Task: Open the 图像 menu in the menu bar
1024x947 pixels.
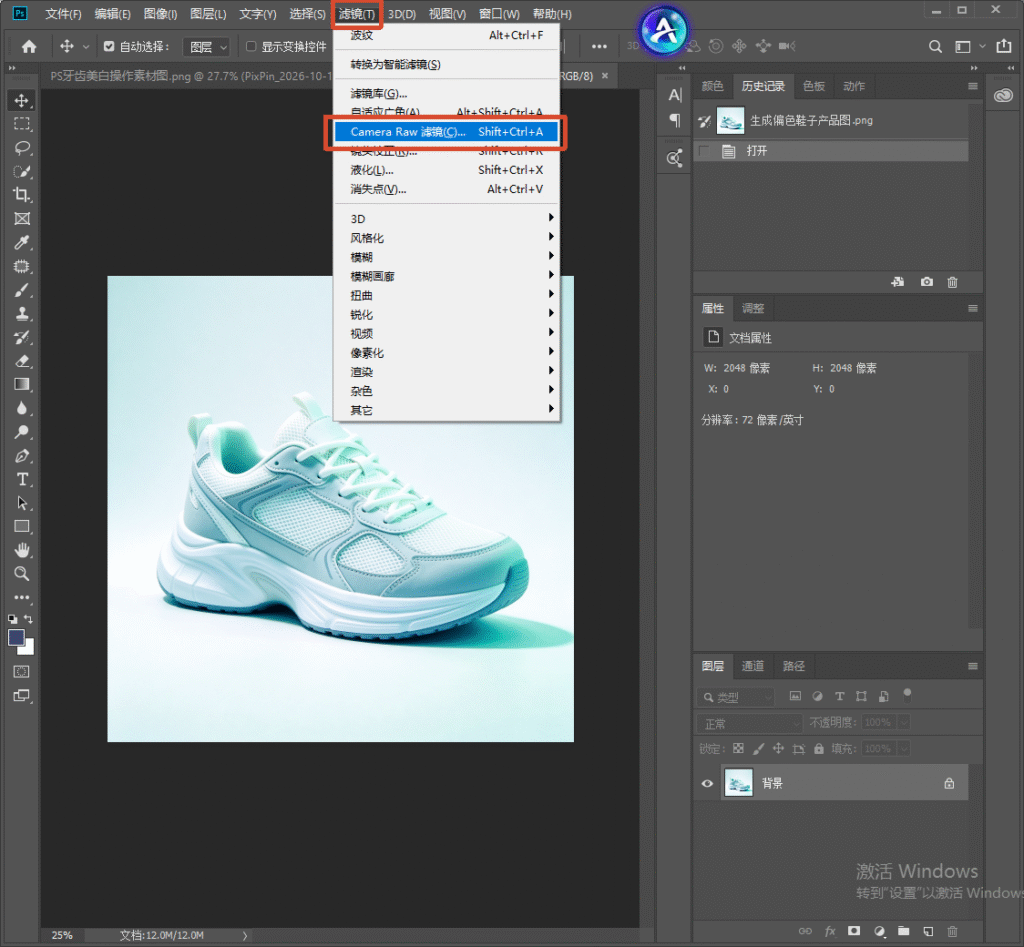Action: tap(160, 14)
